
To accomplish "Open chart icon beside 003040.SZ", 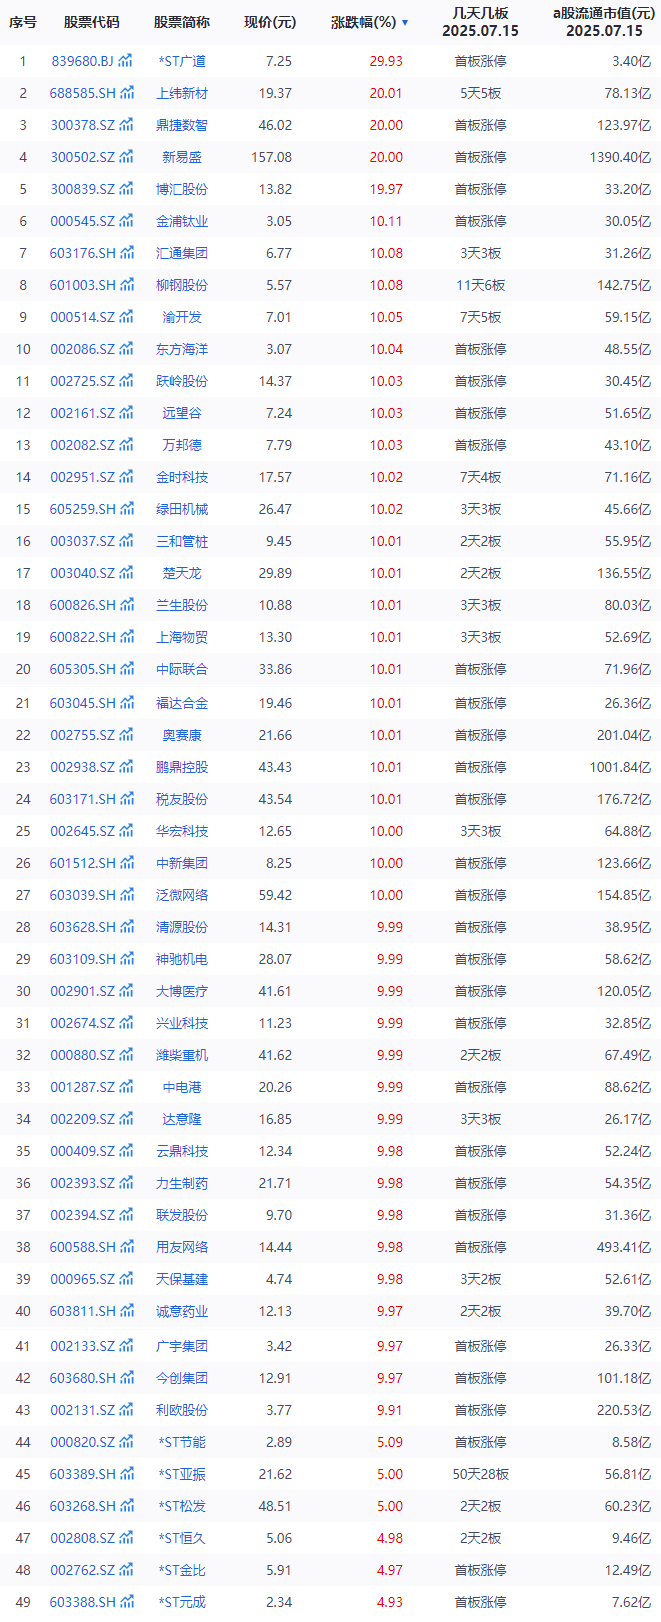I will tap(126, 573).
